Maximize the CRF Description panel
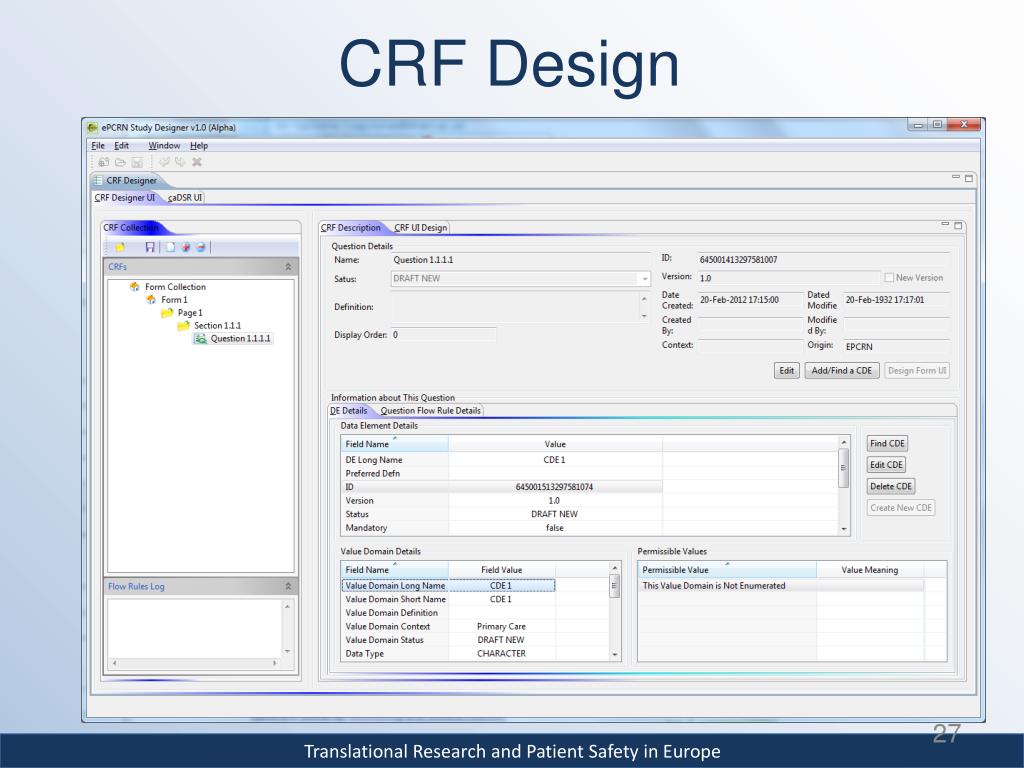1024x768 pixels. (x=958, y=226)
